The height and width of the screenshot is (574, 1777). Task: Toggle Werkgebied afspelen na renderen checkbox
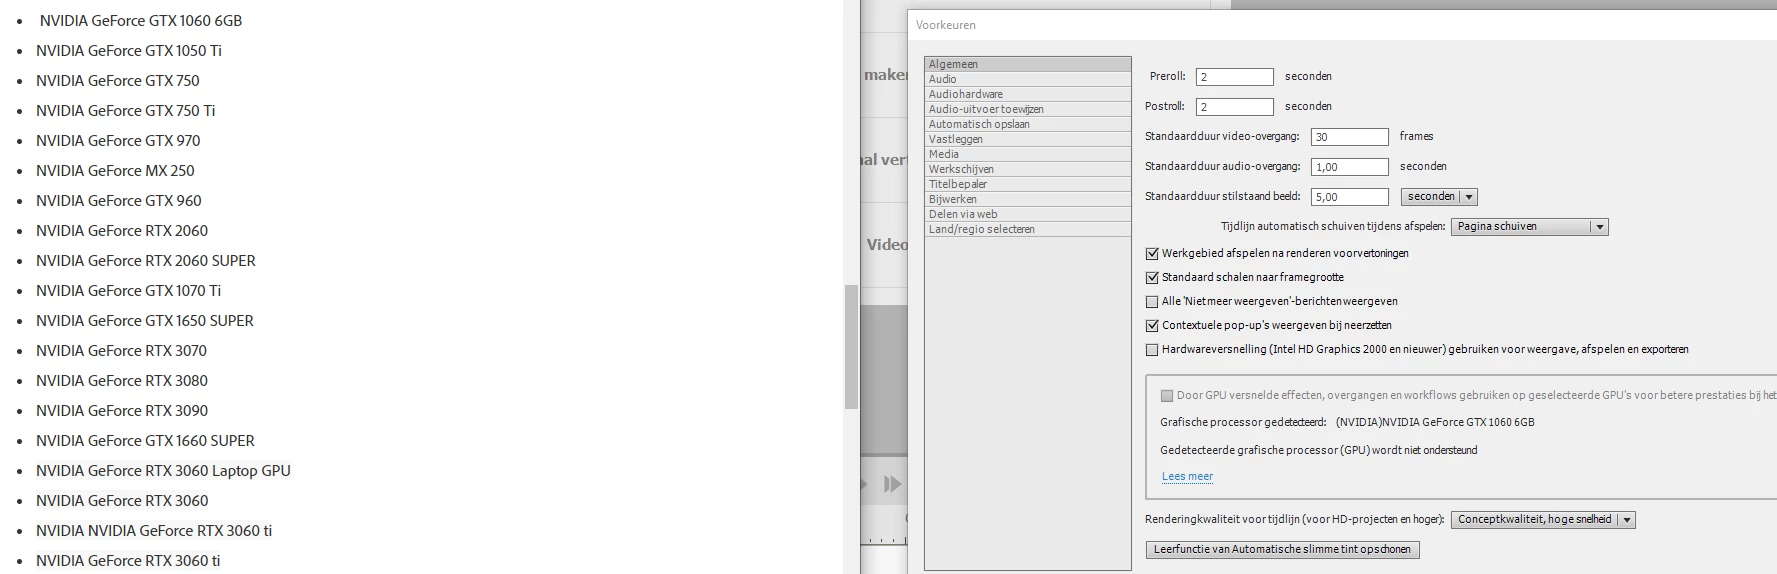coord(1152,254)
